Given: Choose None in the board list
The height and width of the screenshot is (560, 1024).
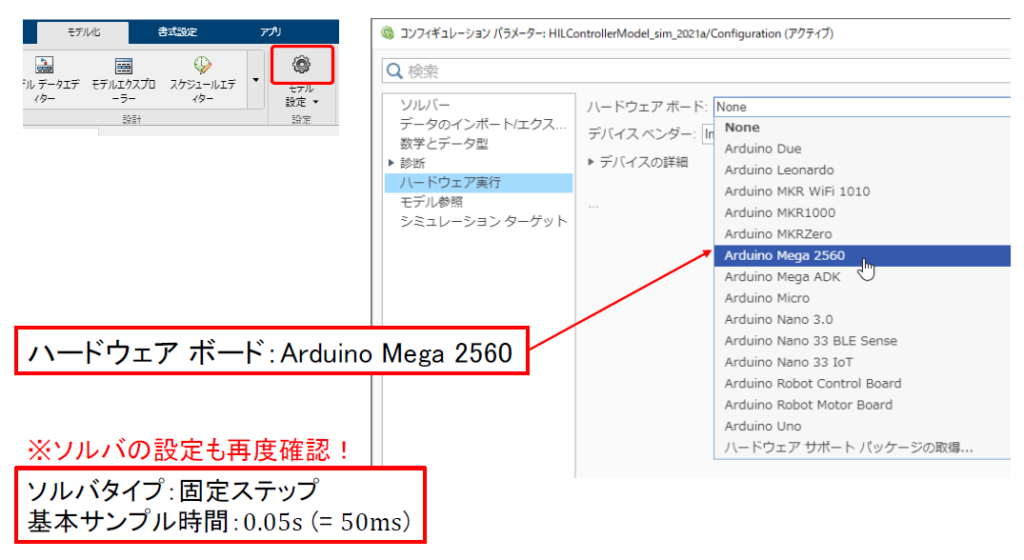Looking at the screenshot, I should [862, 127].
